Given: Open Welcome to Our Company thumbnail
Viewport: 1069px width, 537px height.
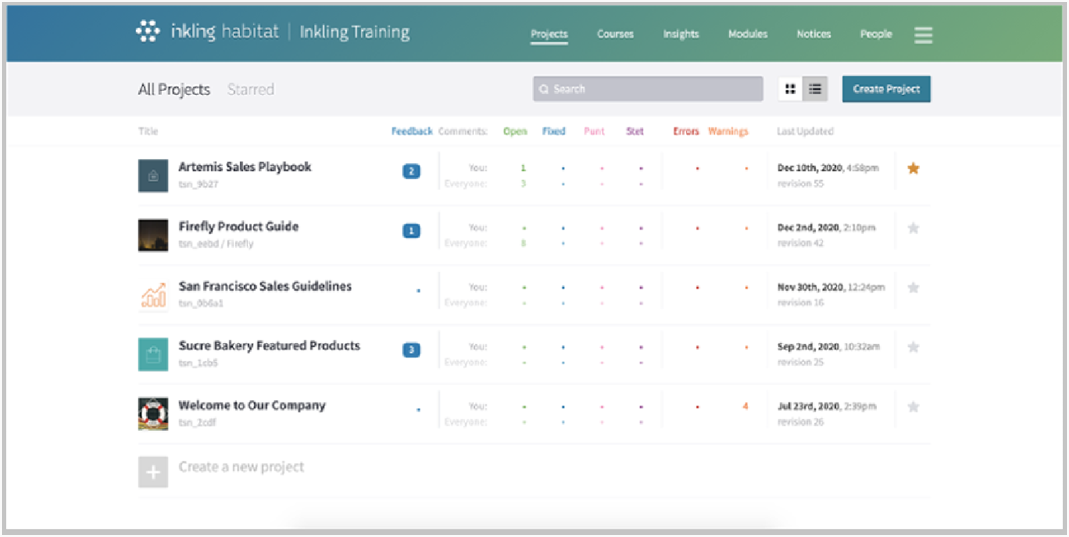Looking at the screenshot, I should click(153, 414).
